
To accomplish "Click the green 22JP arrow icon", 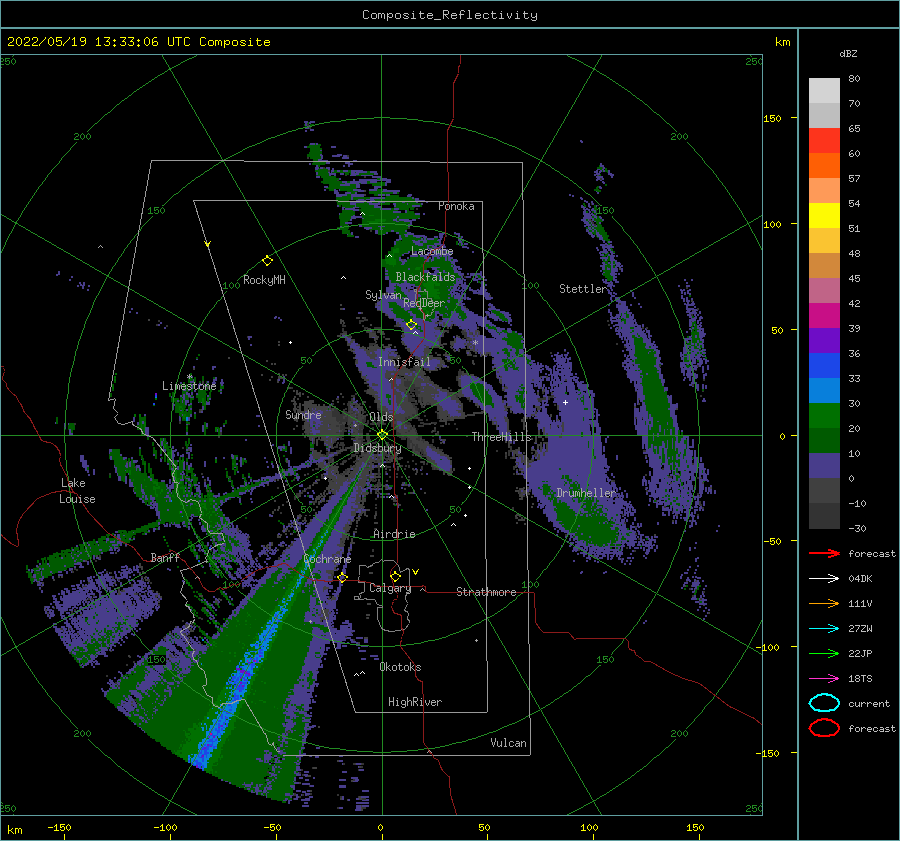I will point(824,653).
